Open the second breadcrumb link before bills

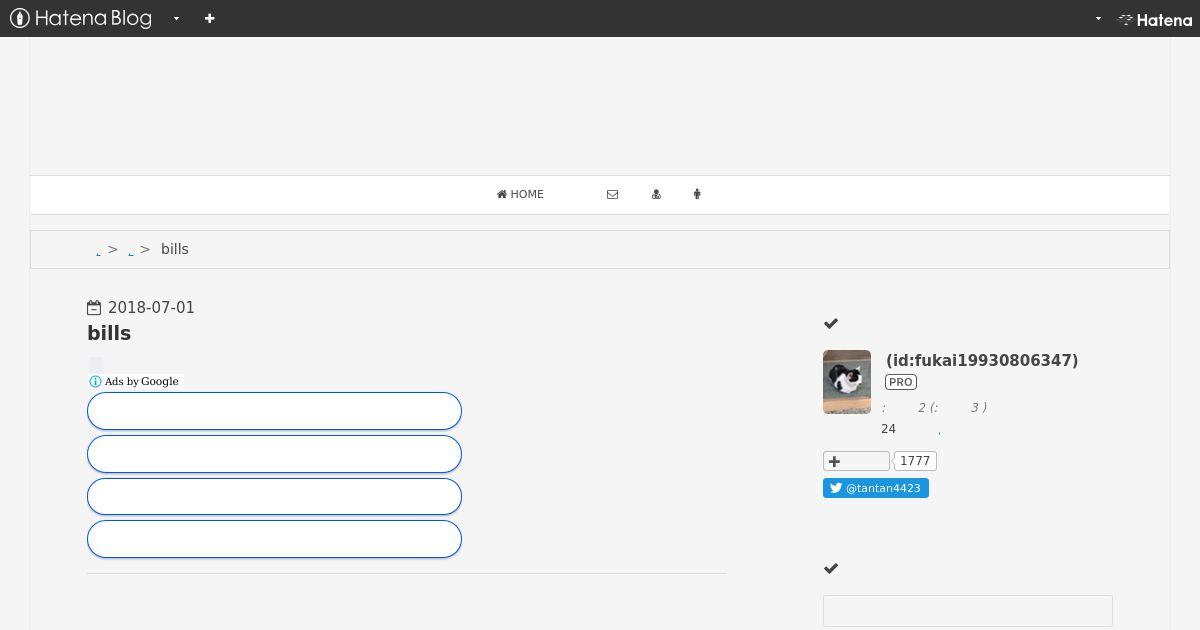(x=131, y=252)
